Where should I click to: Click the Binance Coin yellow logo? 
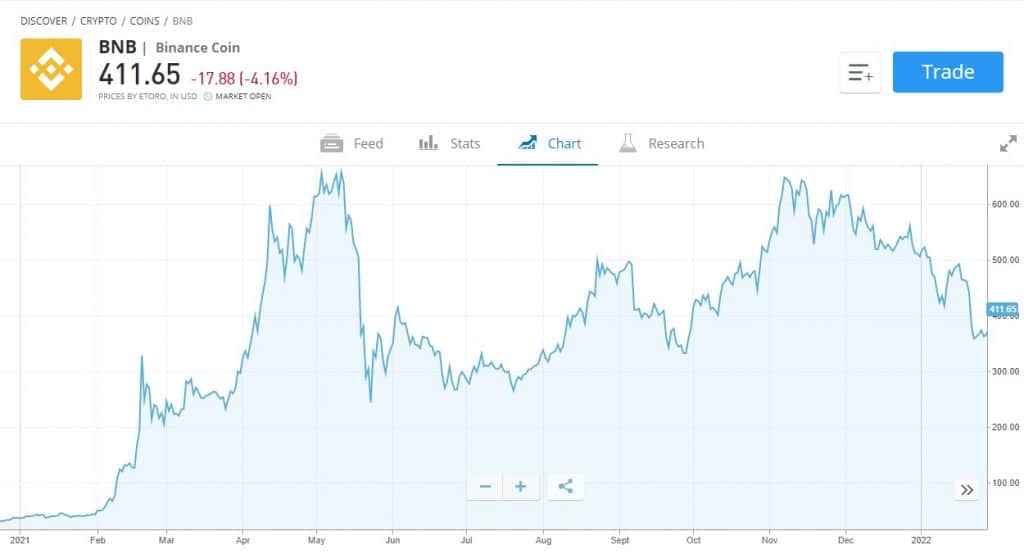(51, 69)
